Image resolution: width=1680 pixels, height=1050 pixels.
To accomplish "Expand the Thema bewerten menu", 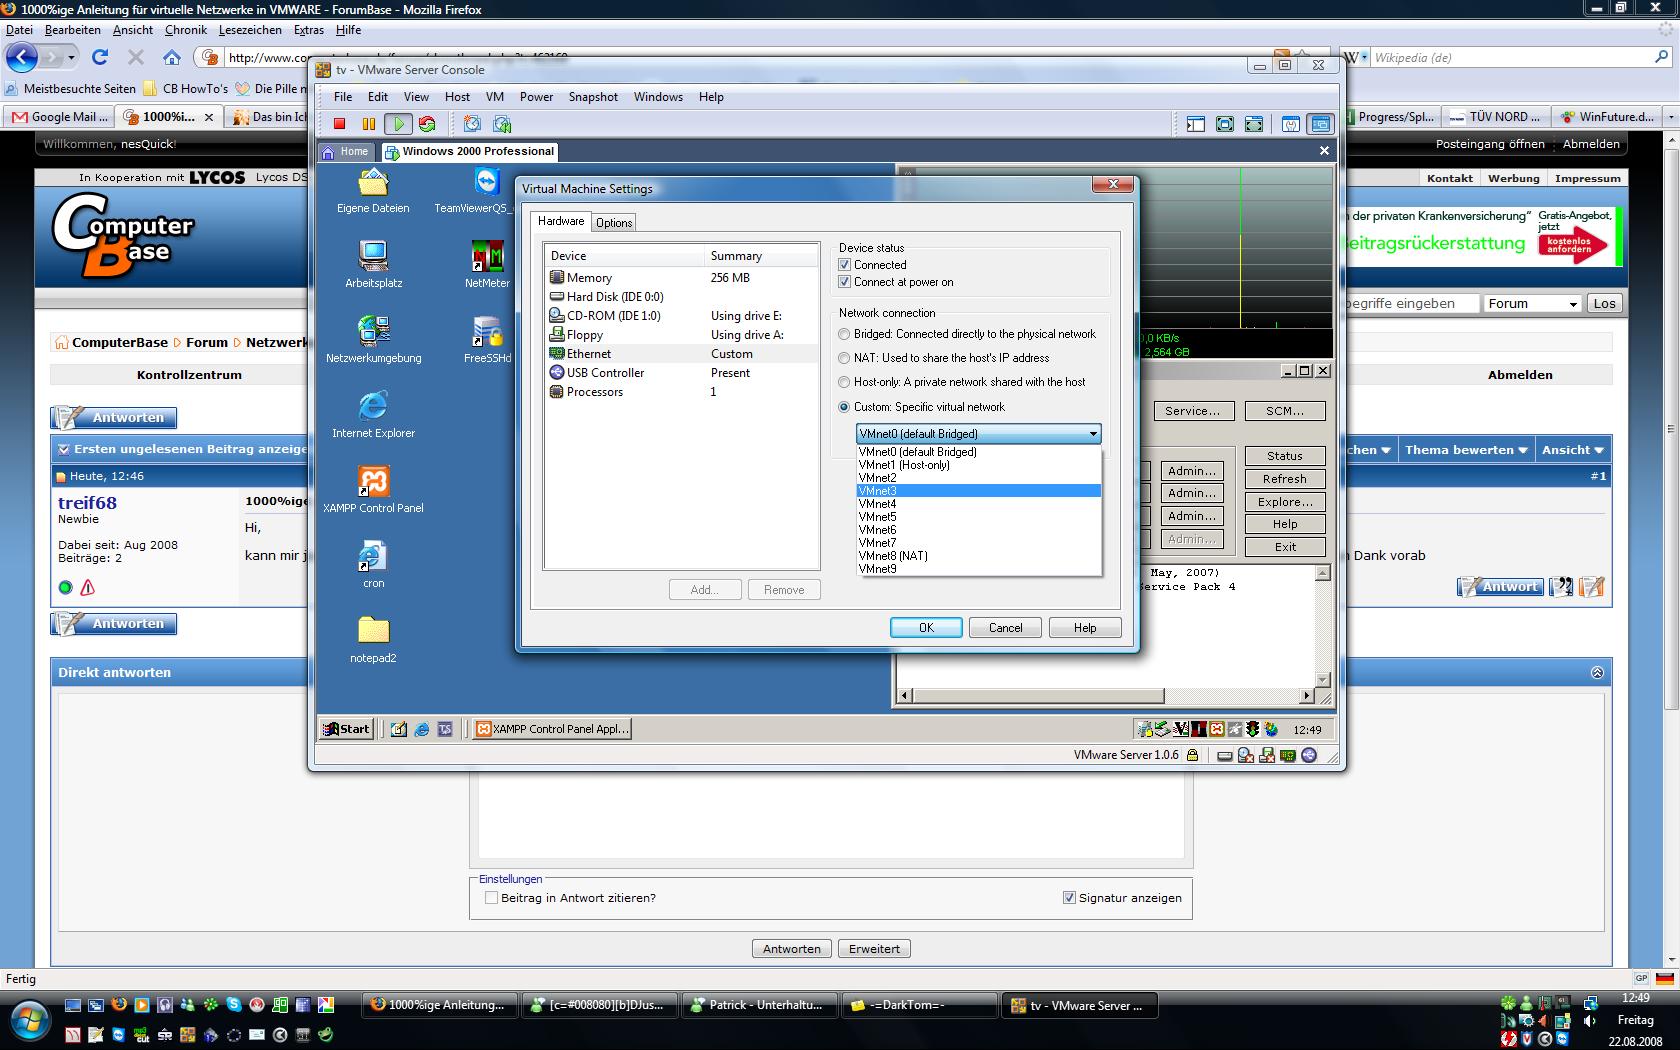I will (1466, 450).
